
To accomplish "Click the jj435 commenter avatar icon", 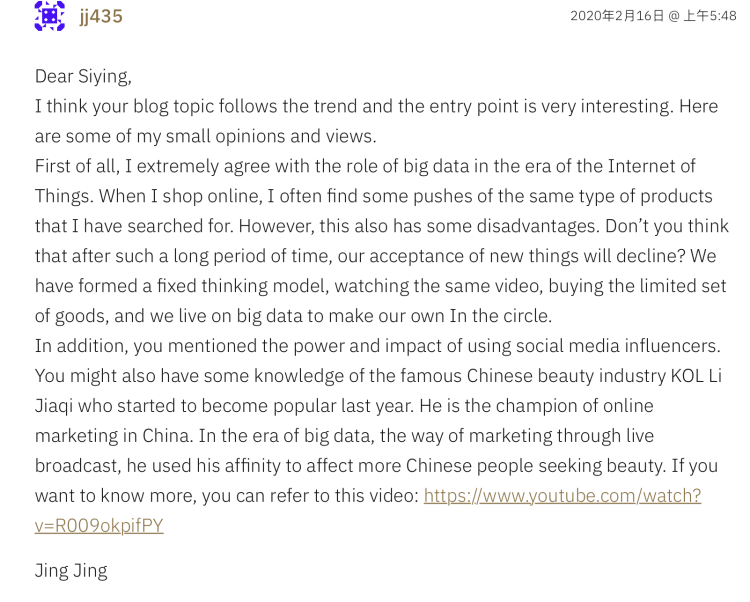I will tap(49, 15).
